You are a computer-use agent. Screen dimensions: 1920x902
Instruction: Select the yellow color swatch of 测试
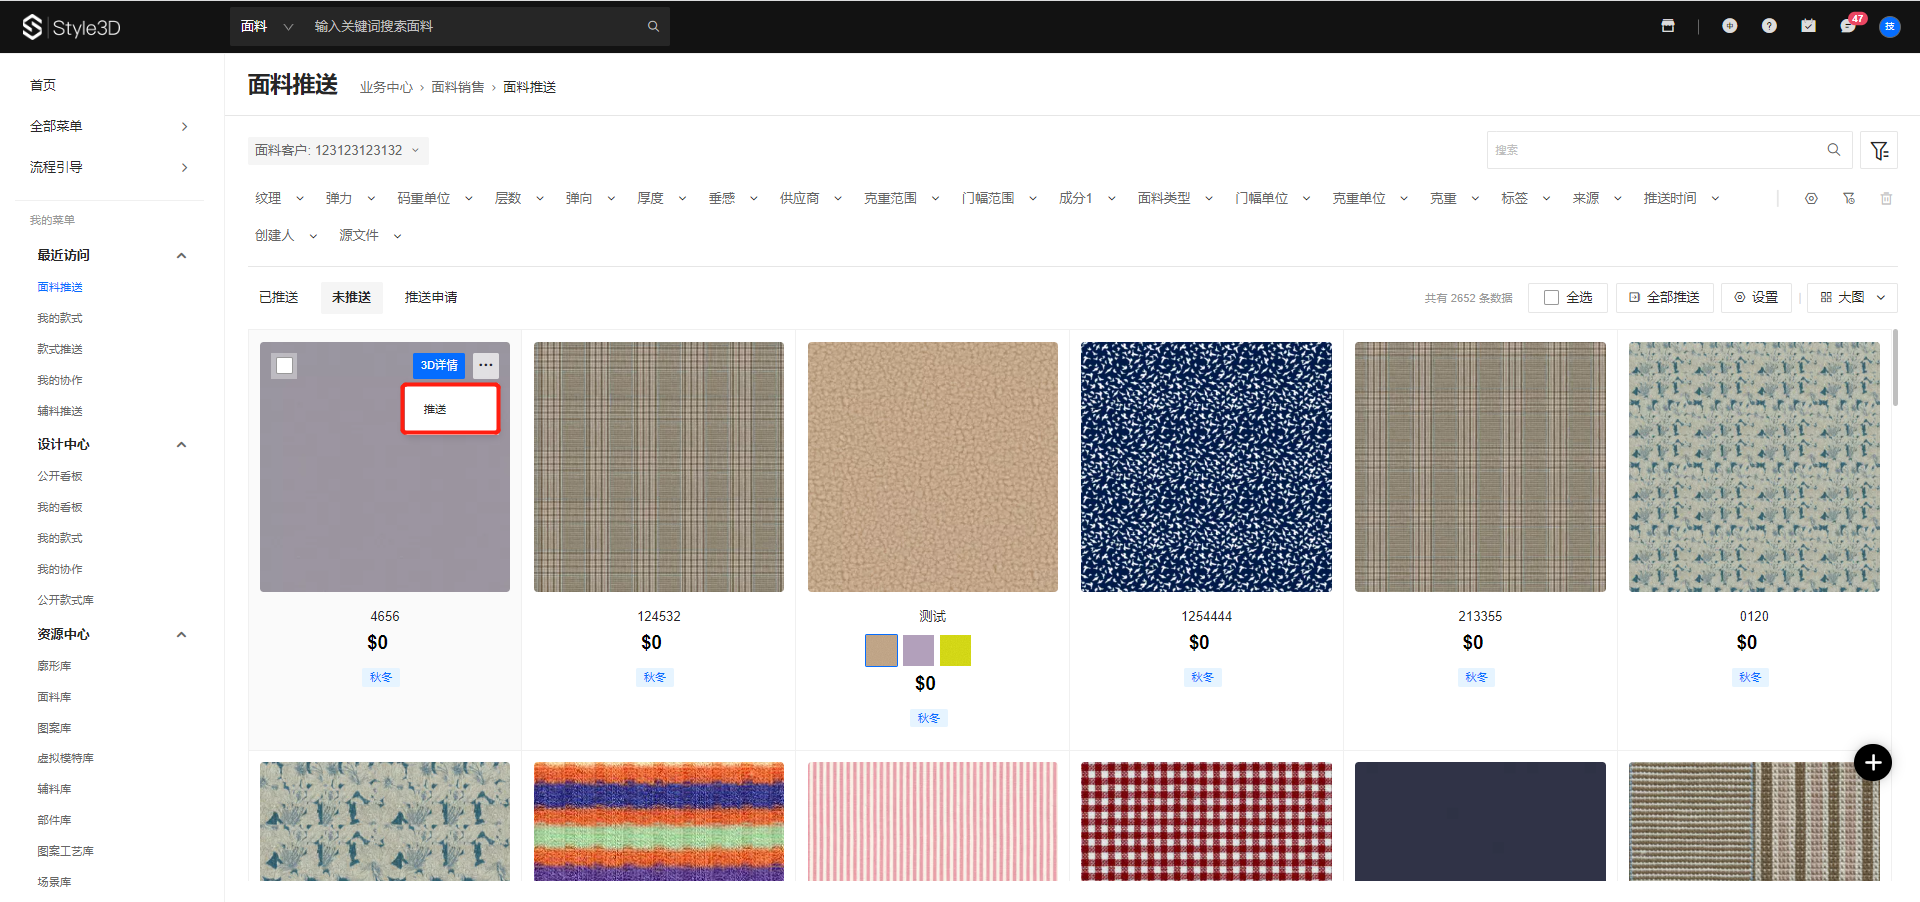click(x=955, y=651)
